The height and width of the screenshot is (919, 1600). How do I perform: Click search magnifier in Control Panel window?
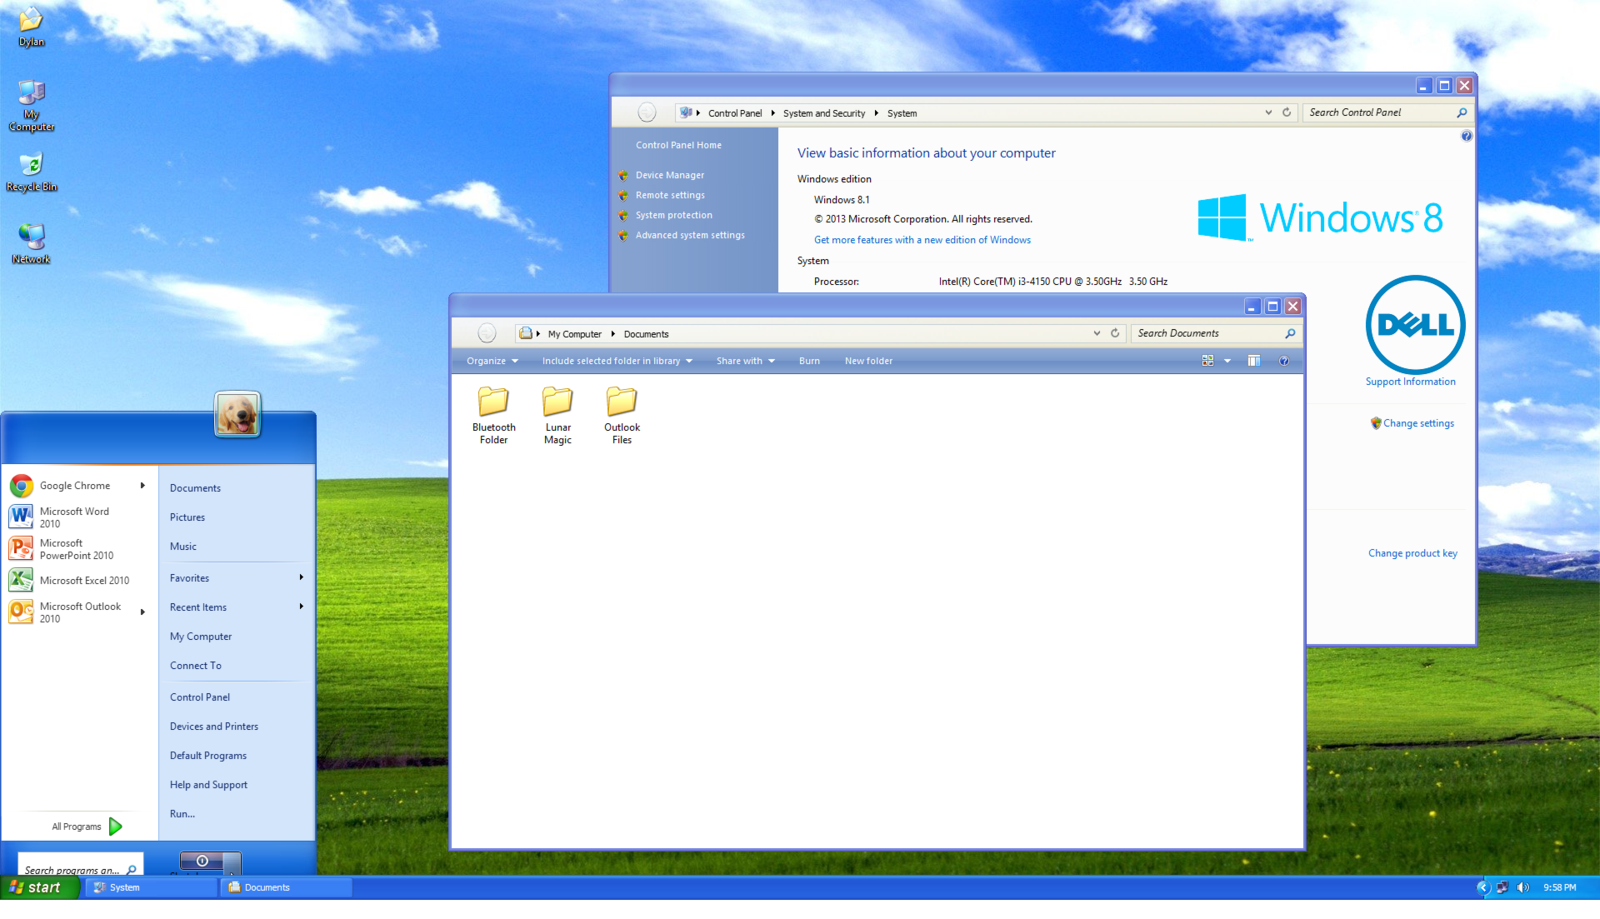tap(1462, 112)
